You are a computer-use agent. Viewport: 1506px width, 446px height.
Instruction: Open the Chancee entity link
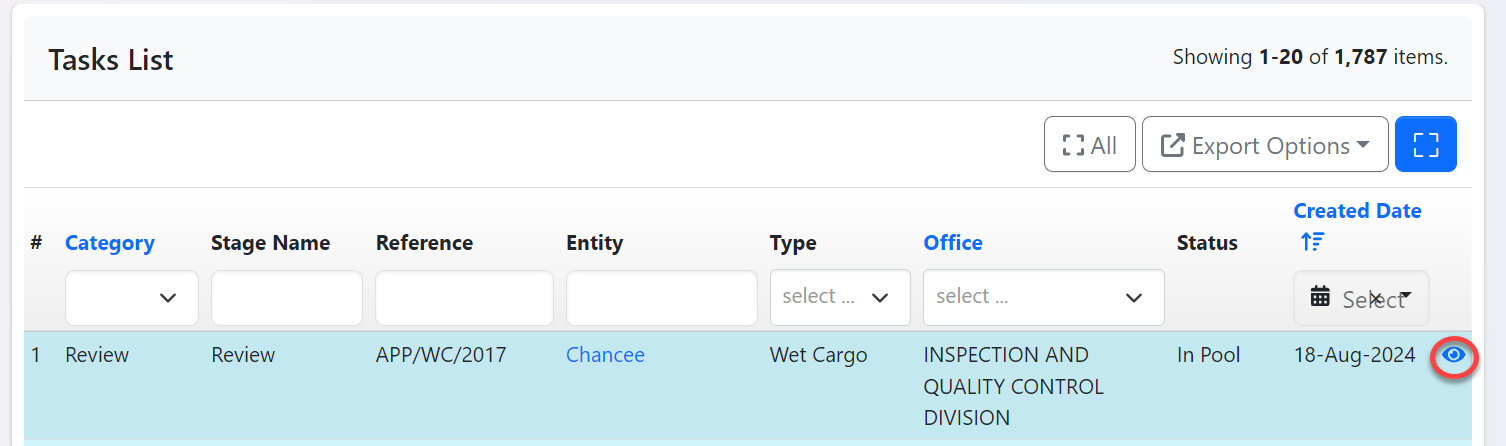[x=605, y=355]
